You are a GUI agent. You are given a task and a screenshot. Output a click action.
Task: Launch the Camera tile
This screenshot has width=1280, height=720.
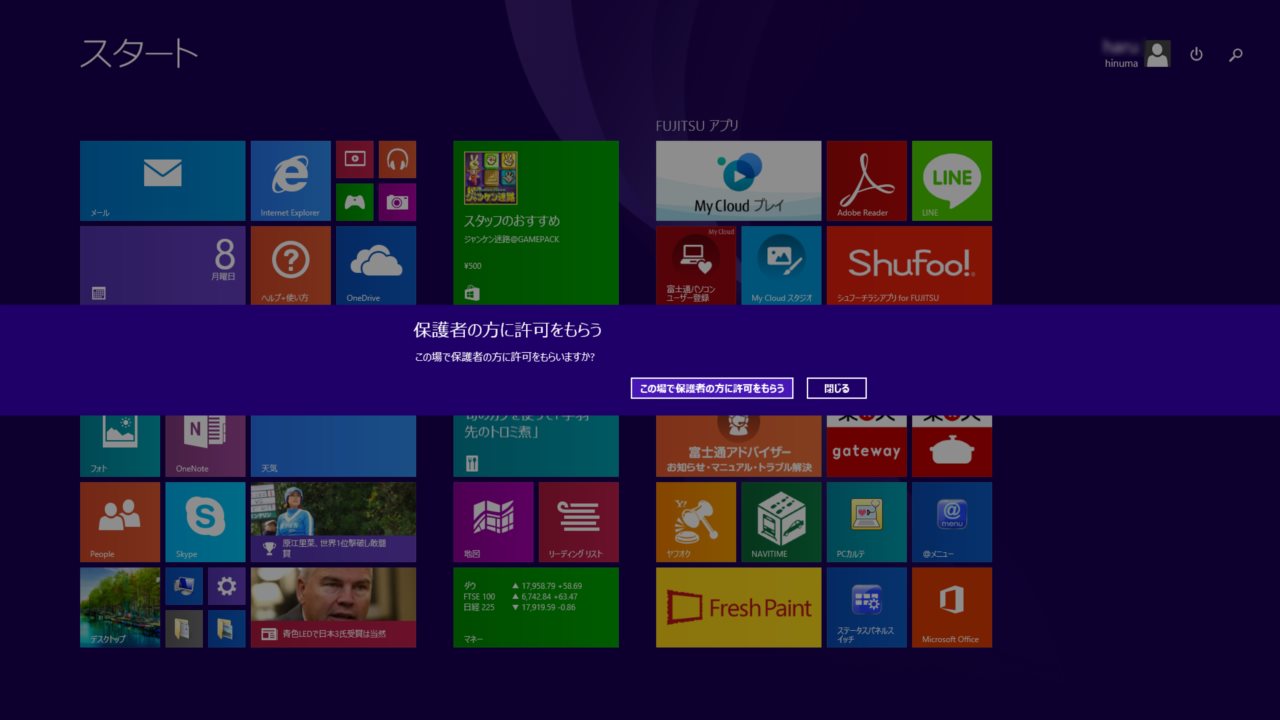point(397,202)
